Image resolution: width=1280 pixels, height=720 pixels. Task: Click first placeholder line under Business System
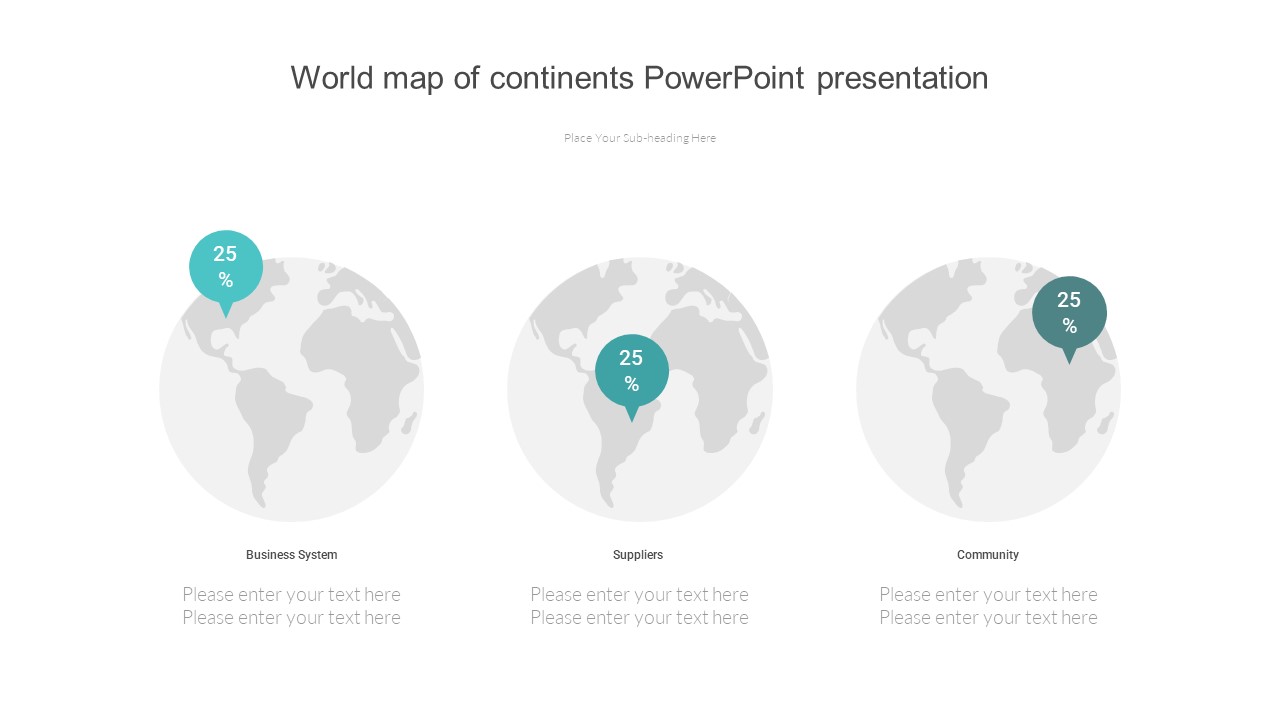[x=291, y=594]
